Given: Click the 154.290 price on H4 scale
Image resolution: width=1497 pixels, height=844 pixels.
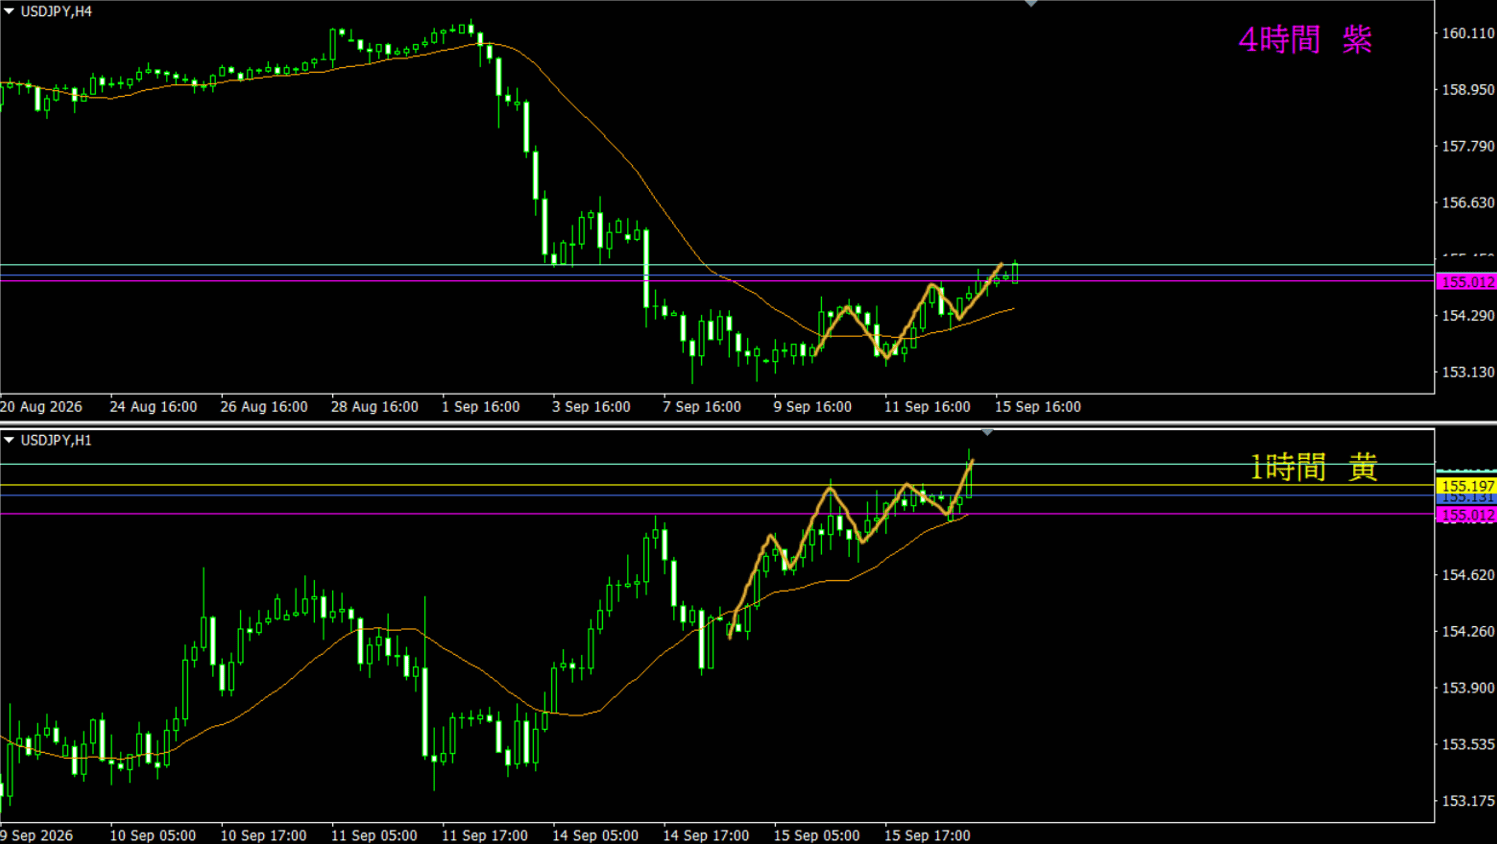Looking at the screenshot, I should pyautogui.click(x=1467, y=315).
